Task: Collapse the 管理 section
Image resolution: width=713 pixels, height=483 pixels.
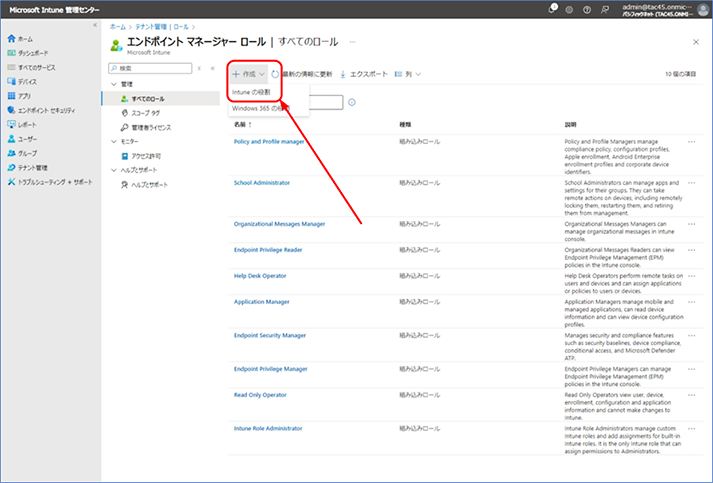Action: pyautogui.click(x=114, y=84)
